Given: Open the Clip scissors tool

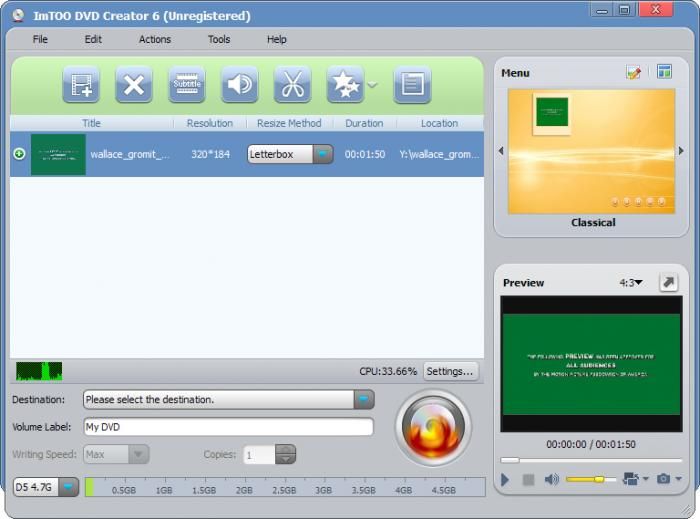Looking at the screenshot, I should click(x=292, y=84).
